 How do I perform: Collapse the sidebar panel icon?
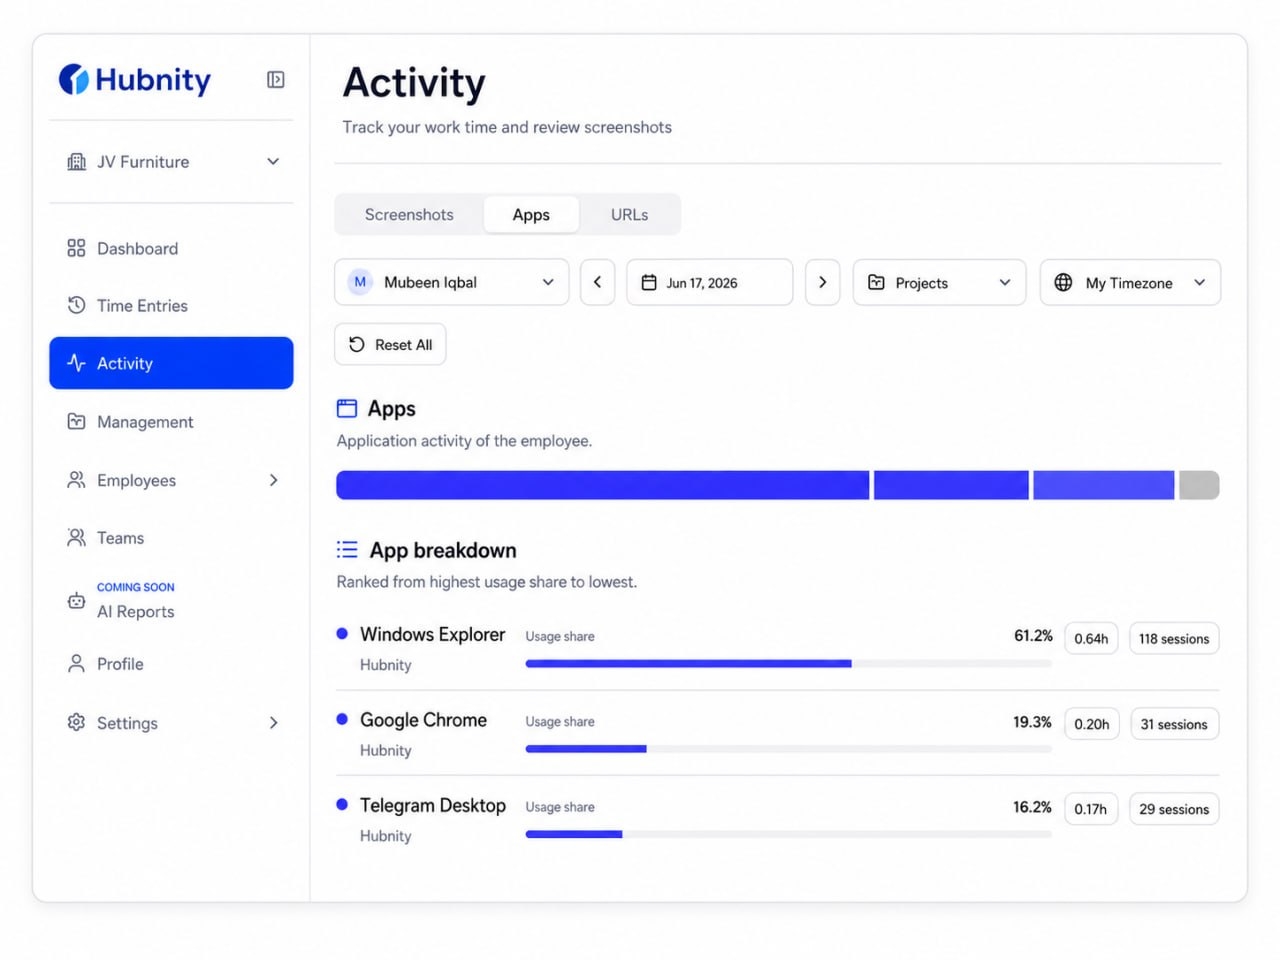(x=276, y=80)
